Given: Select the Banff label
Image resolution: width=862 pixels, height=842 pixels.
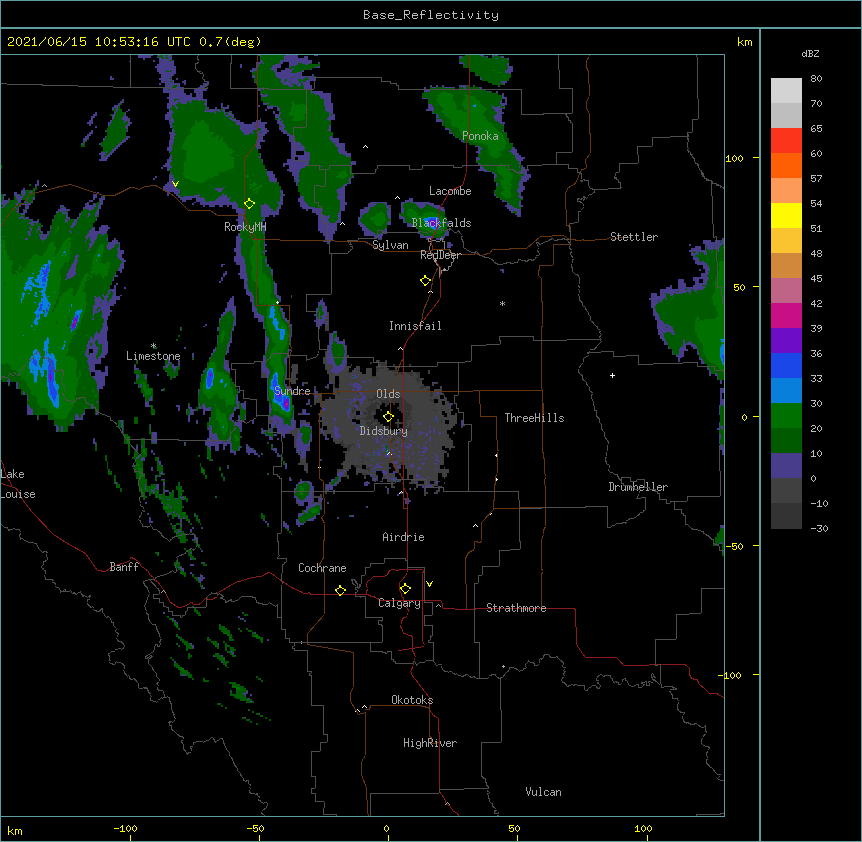Looking at the screenshot, I should click(x=124, y=567).
